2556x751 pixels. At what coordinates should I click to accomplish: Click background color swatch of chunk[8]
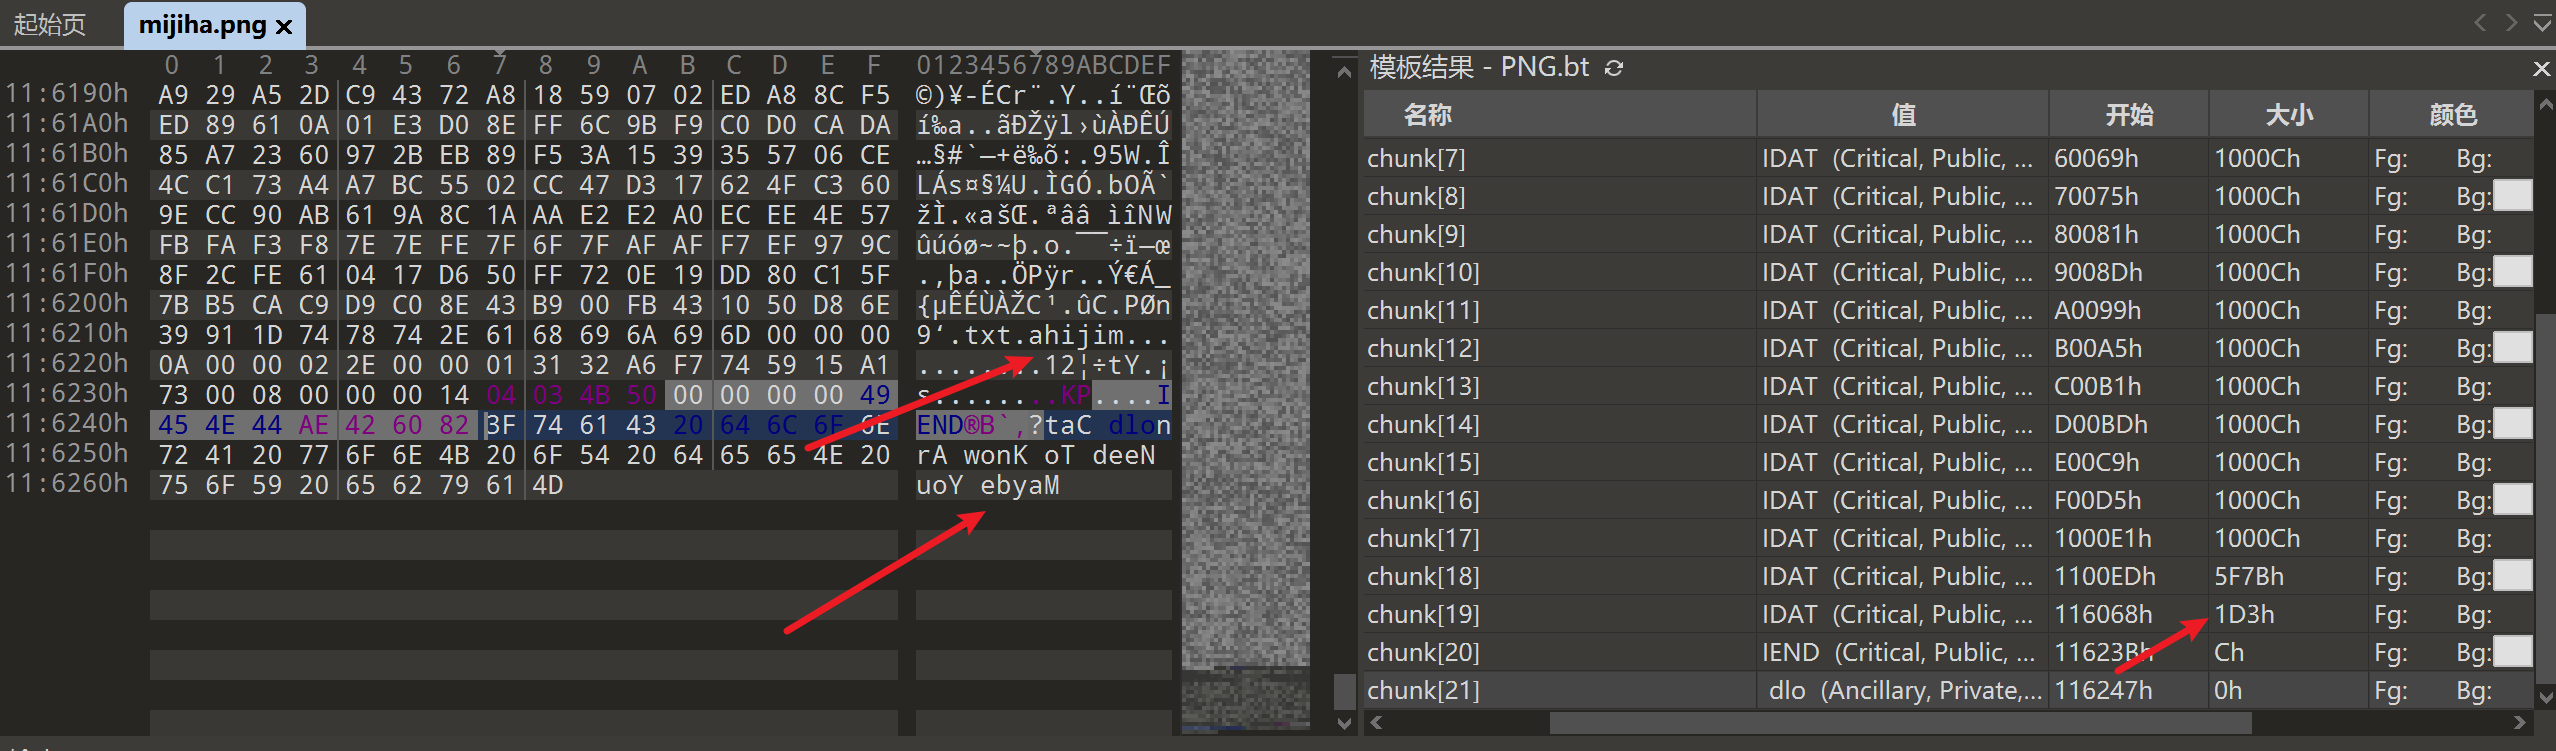pos(2512,196)
